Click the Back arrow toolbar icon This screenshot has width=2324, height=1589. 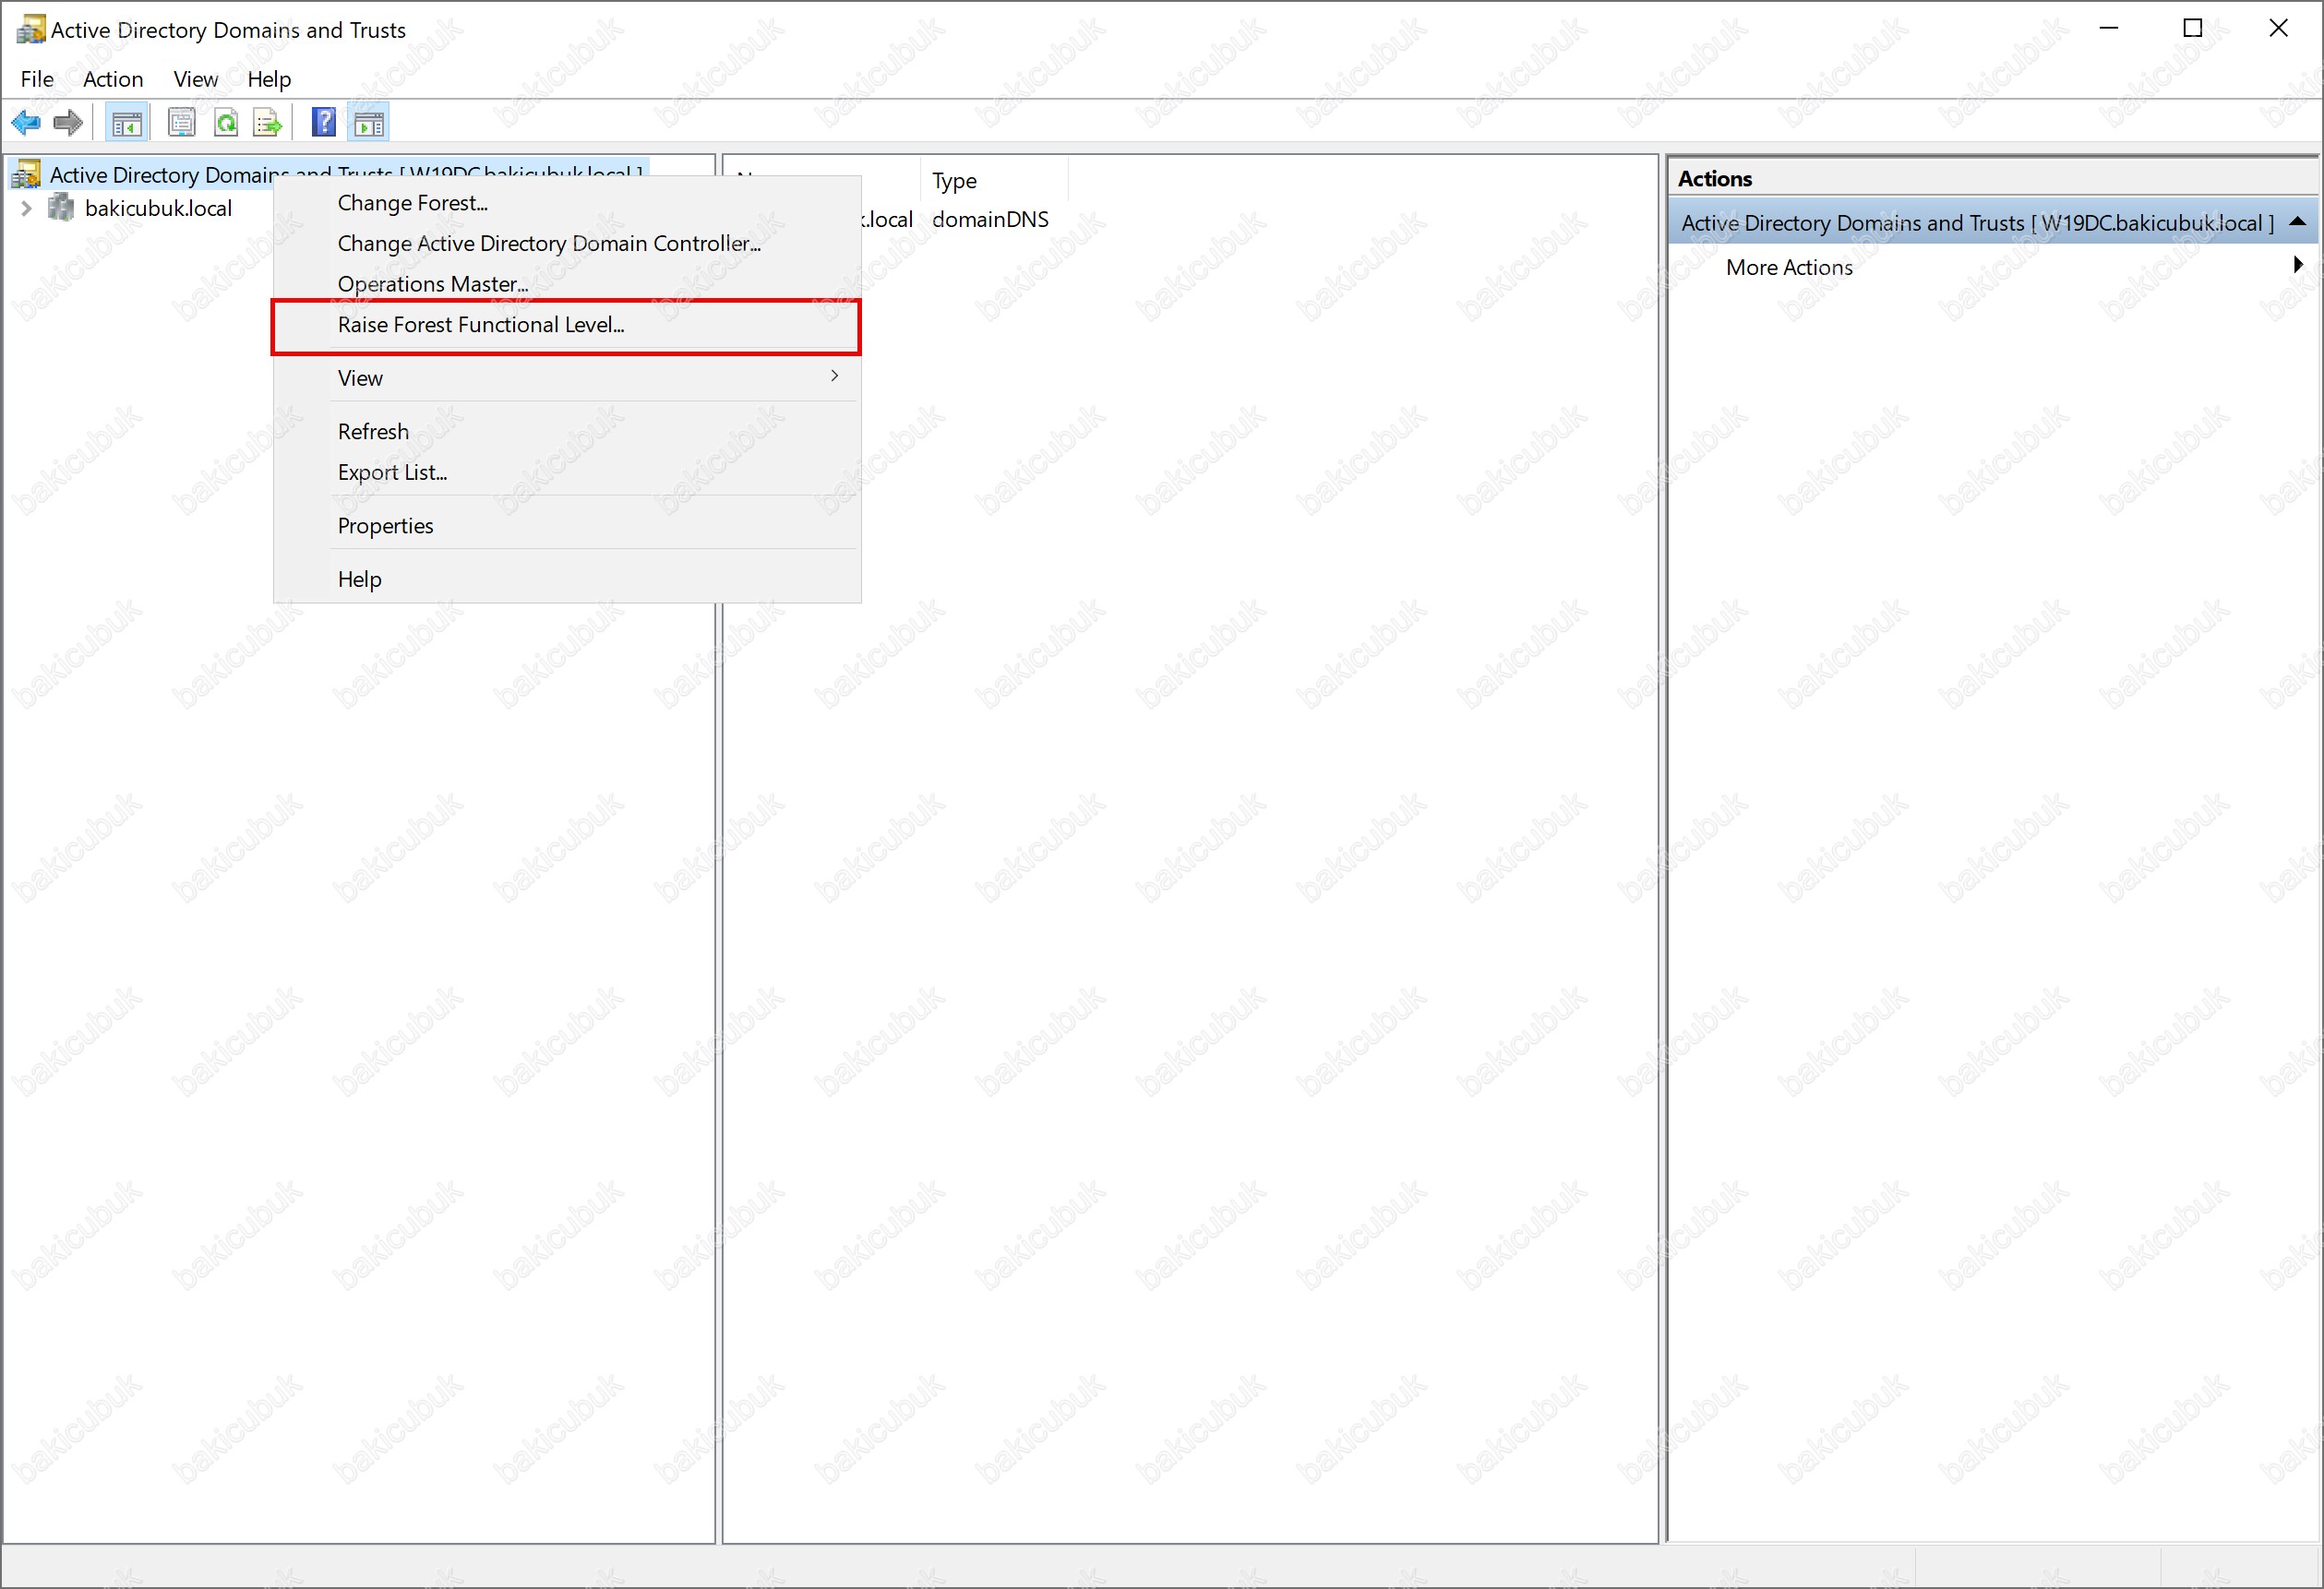(x=26, y=123)
